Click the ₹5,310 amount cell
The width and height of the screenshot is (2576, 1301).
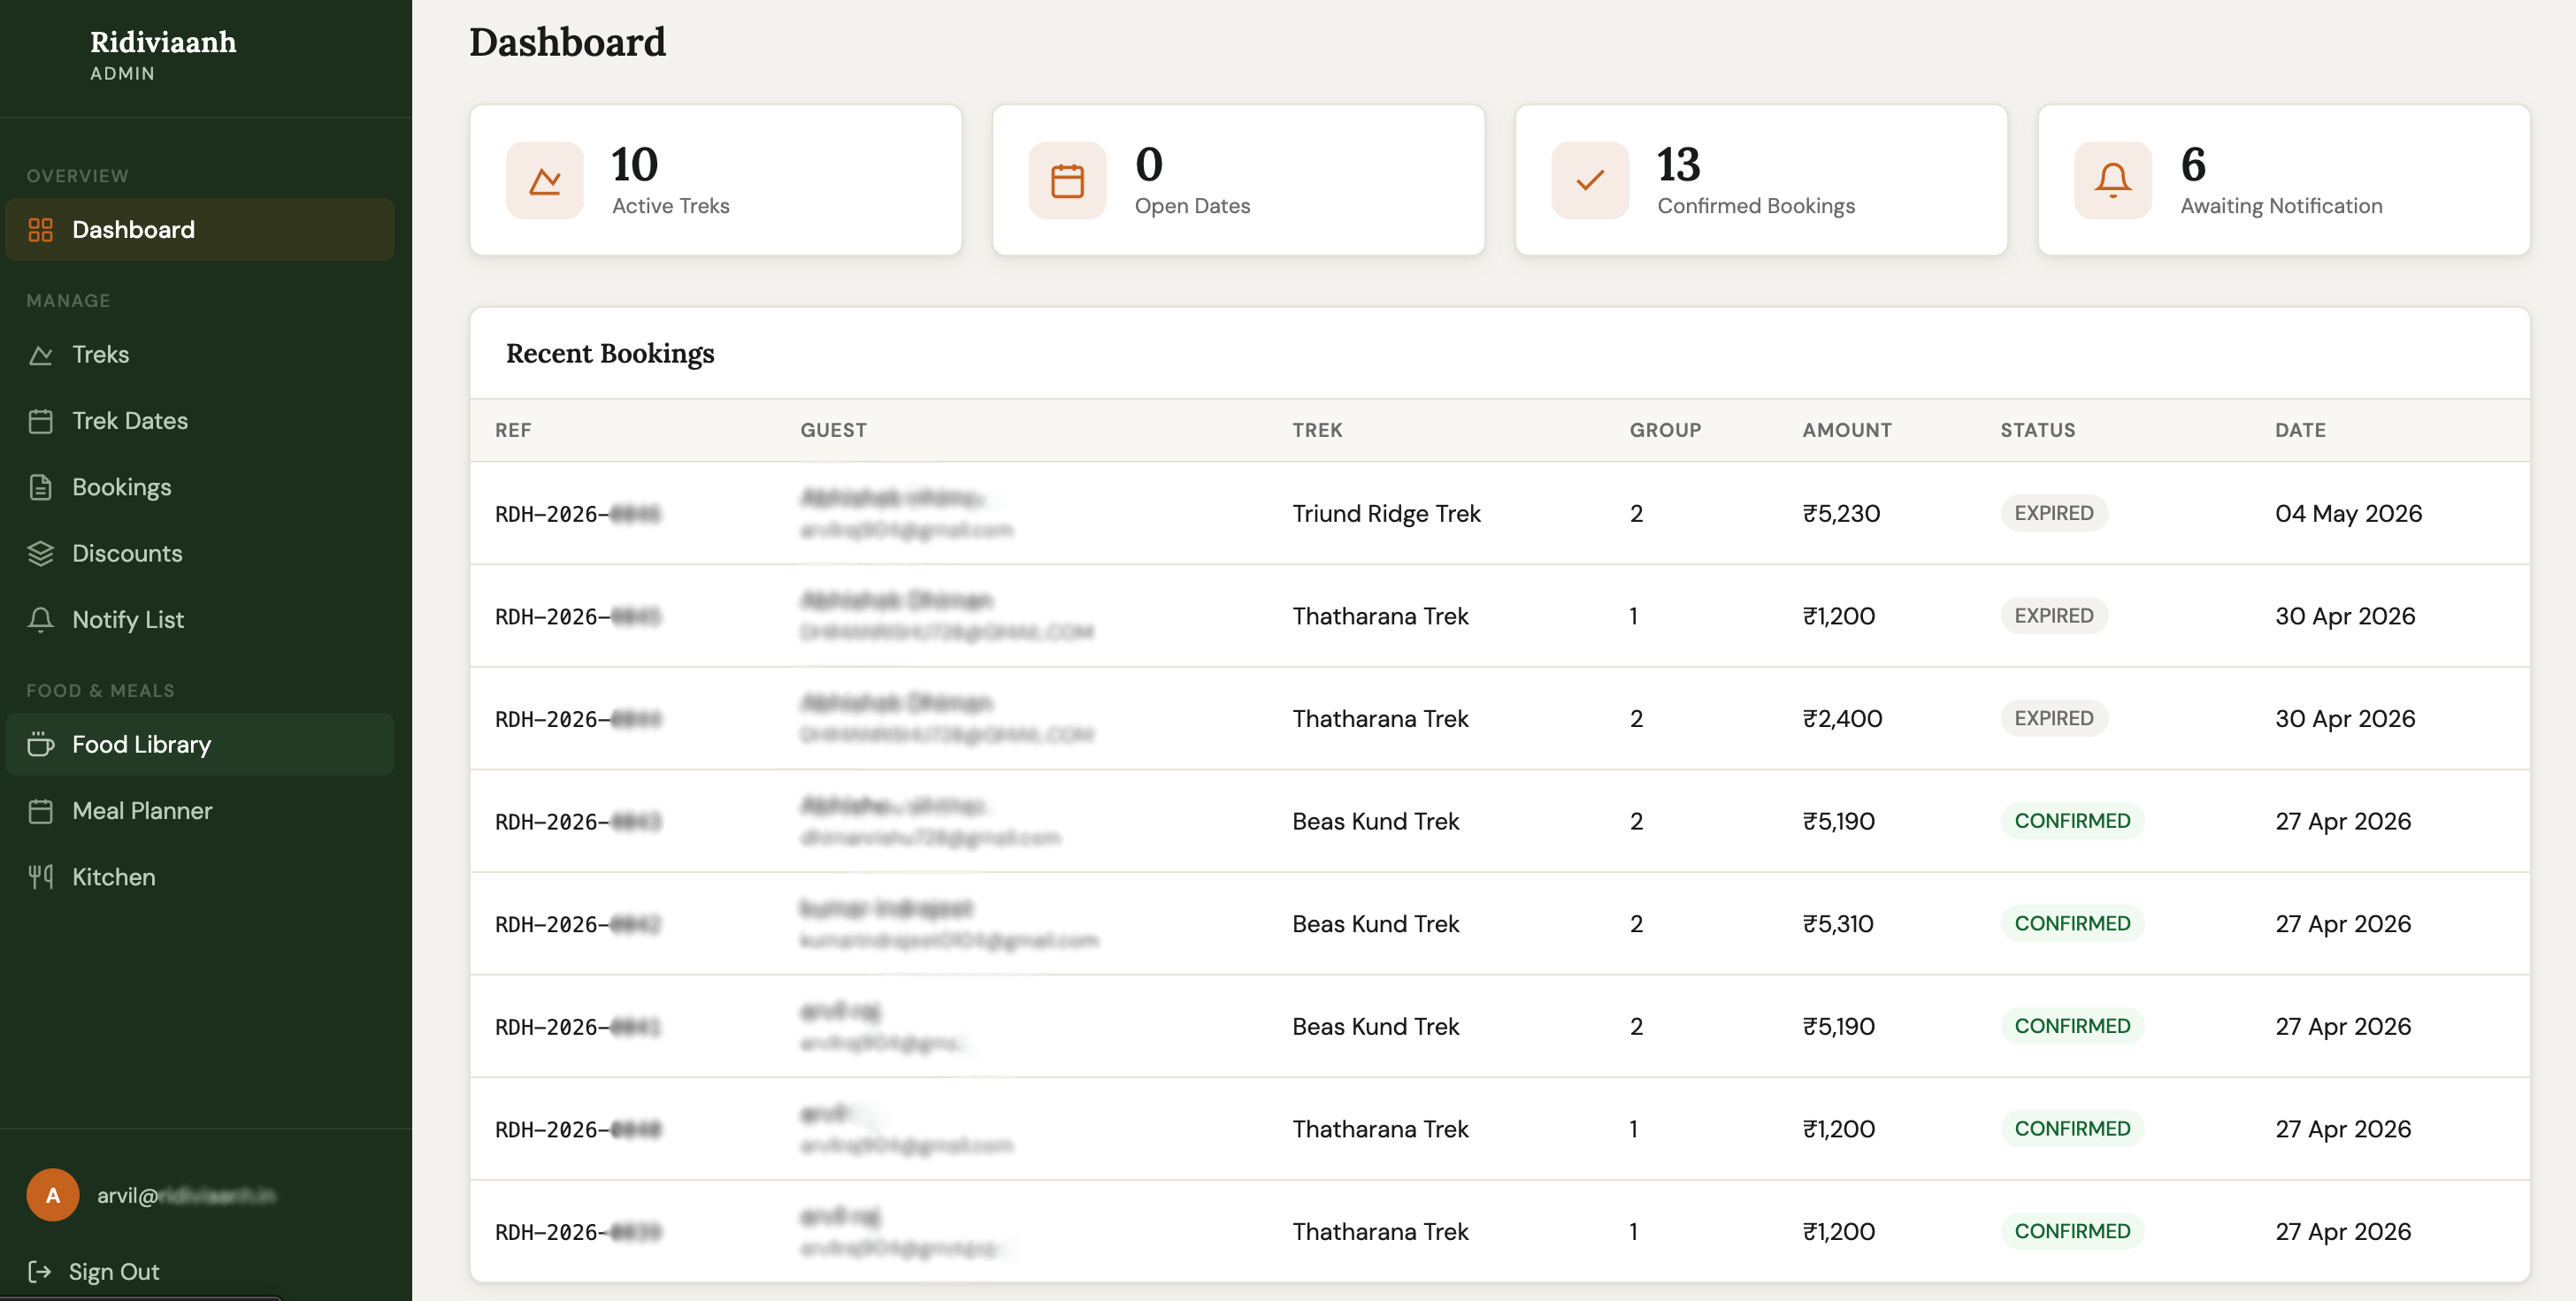pyautogui.click(x=1838, y=923)
